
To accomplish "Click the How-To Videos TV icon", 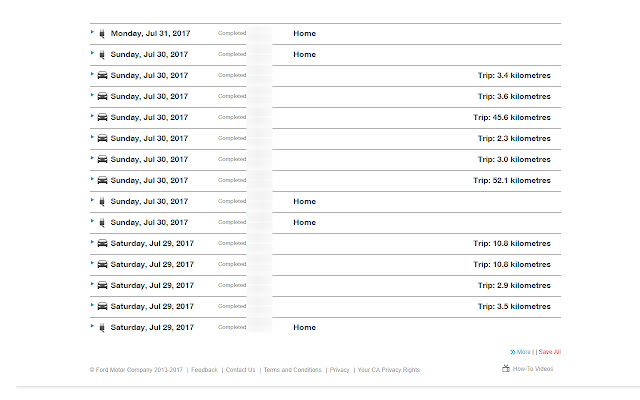I will click(x=506, y=369).
